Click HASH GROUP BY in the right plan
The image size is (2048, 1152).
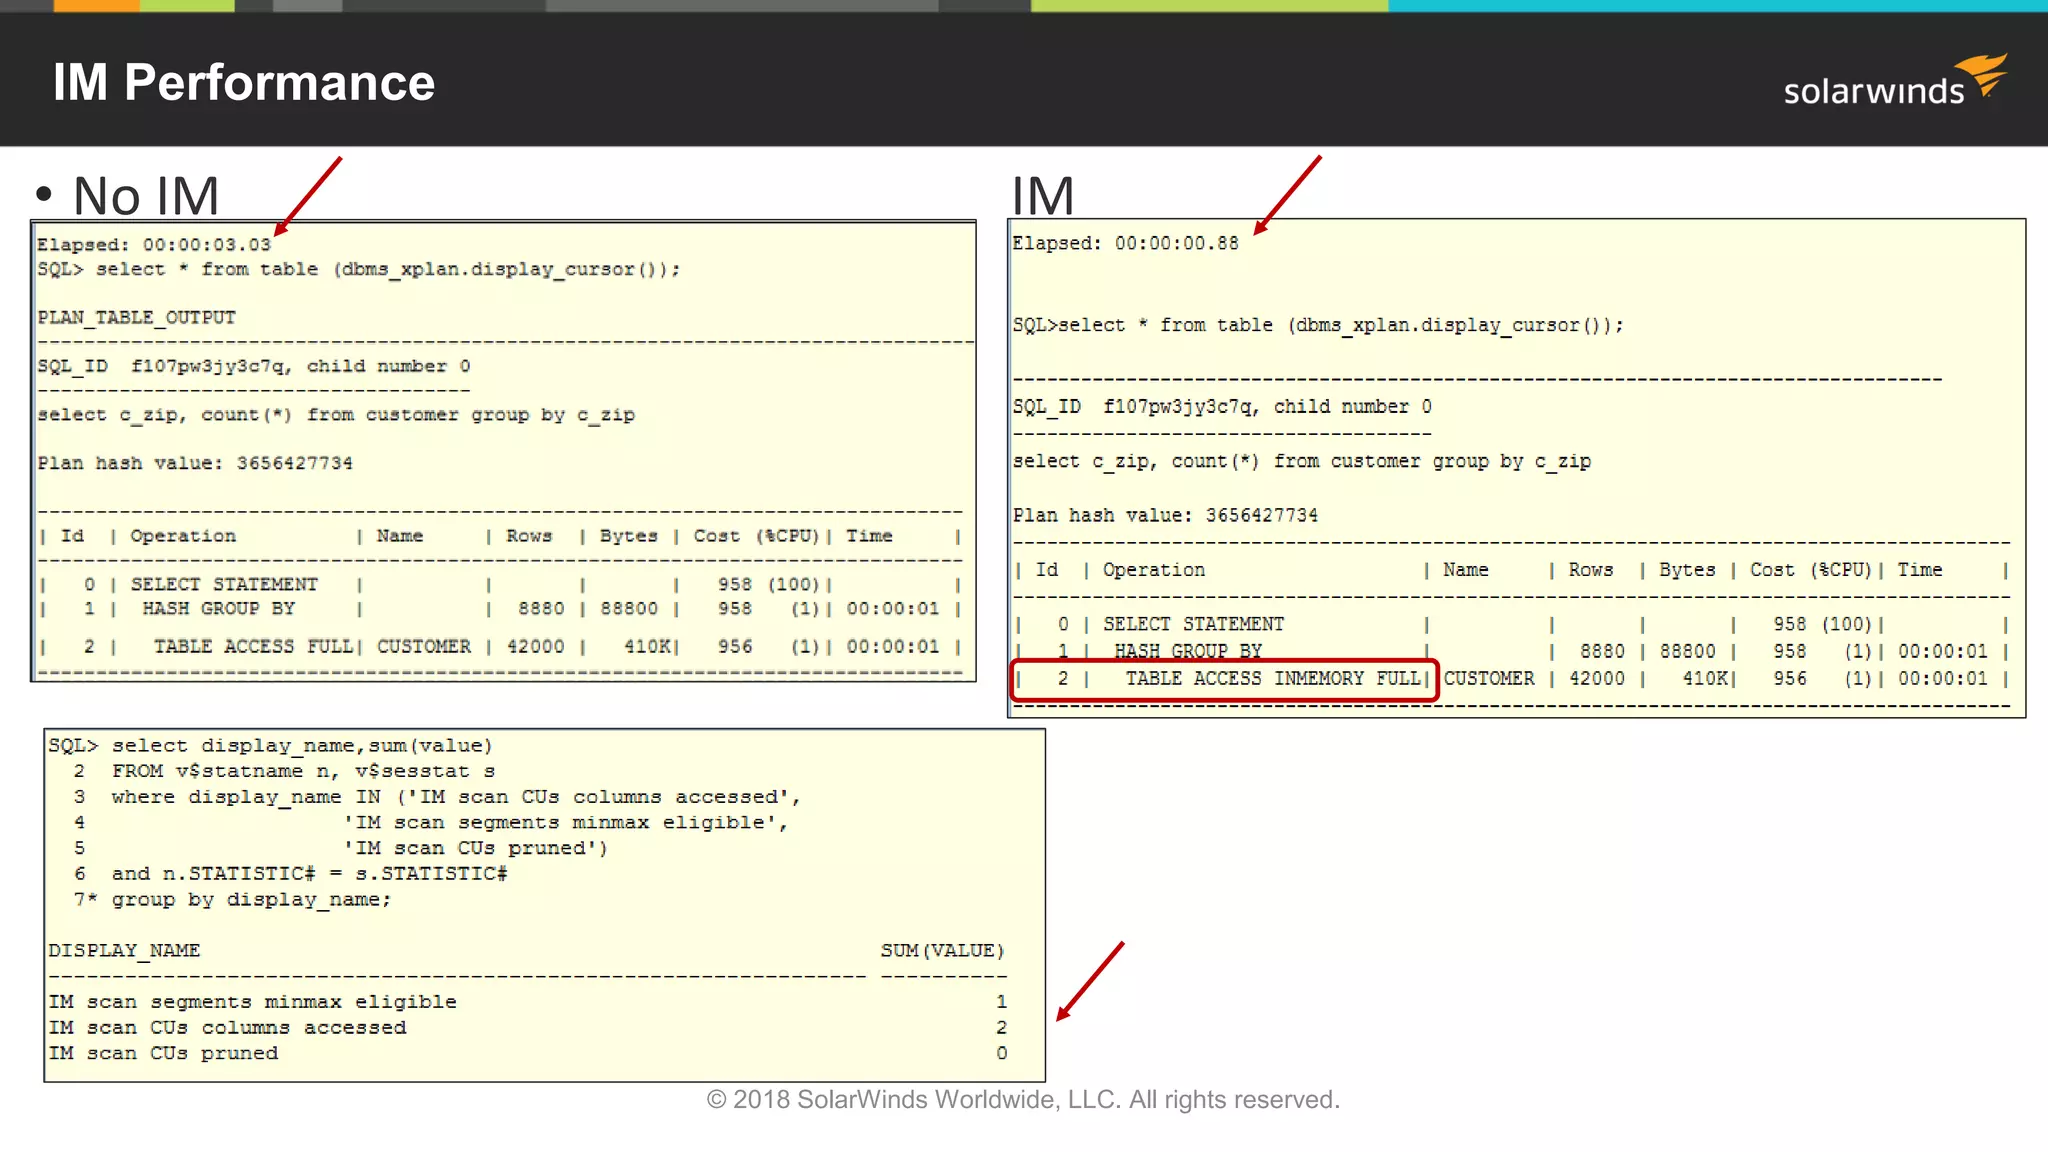(1188, 651)
